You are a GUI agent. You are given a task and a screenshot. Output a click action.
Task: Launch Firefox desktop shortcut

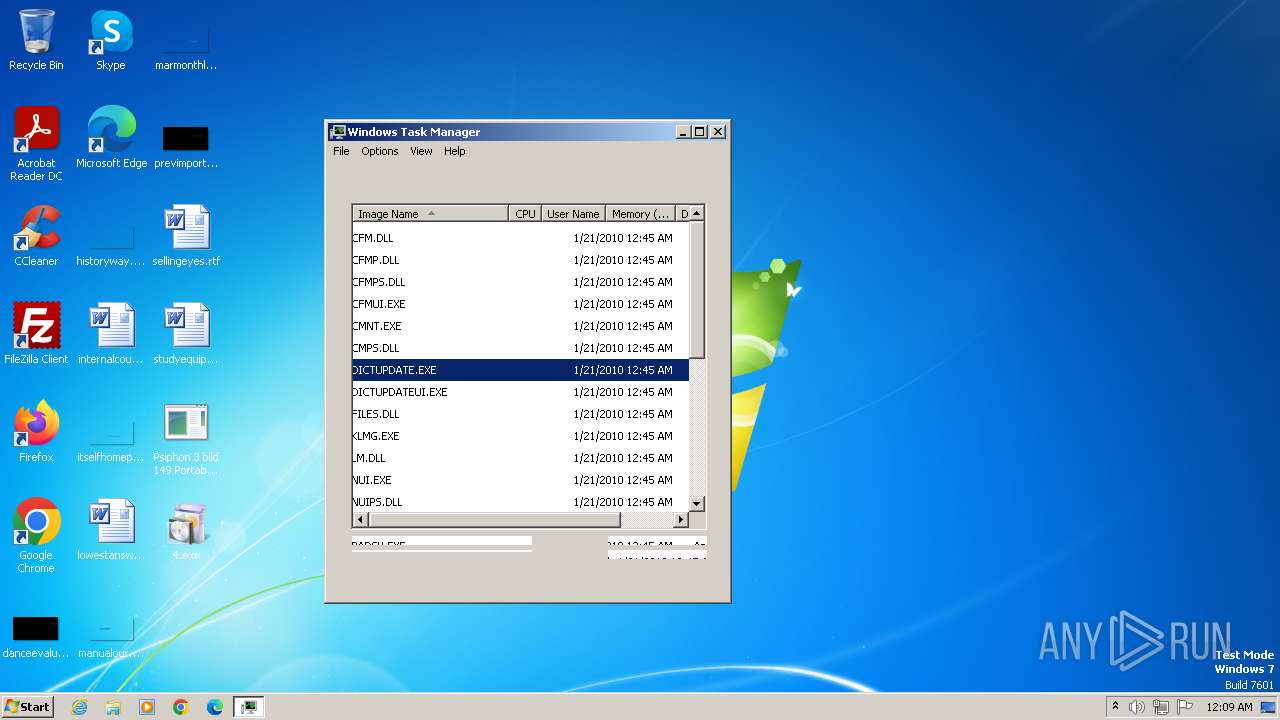tap(36, 432)
